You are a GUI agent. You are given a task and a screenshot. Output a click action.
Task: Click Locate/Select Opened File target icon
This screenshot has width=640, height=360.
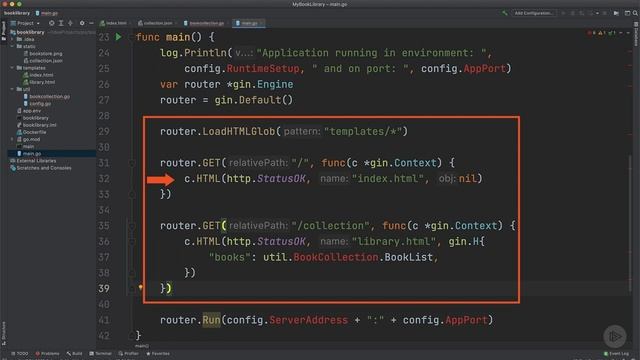tap(51, 23)
